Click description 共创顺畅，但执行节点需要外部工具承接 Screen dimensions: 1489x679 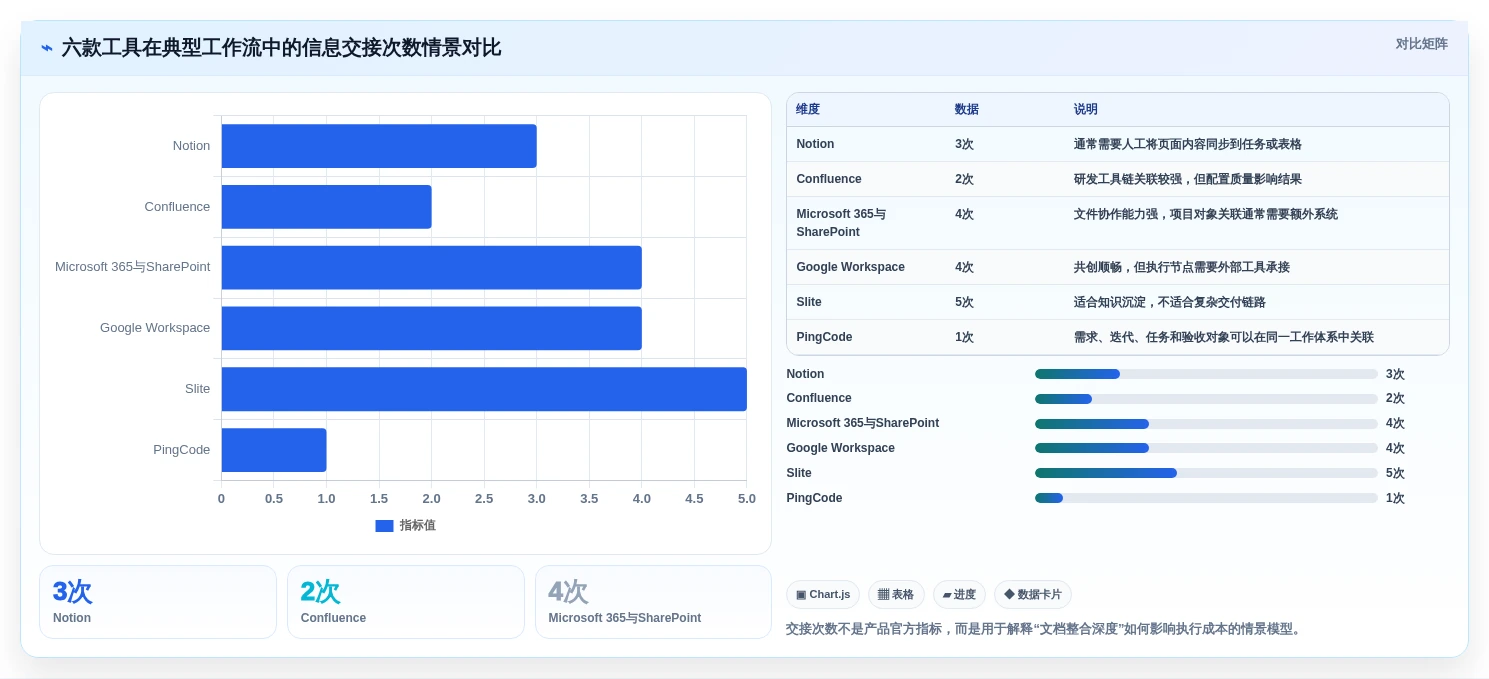[x=1182, y=267]
